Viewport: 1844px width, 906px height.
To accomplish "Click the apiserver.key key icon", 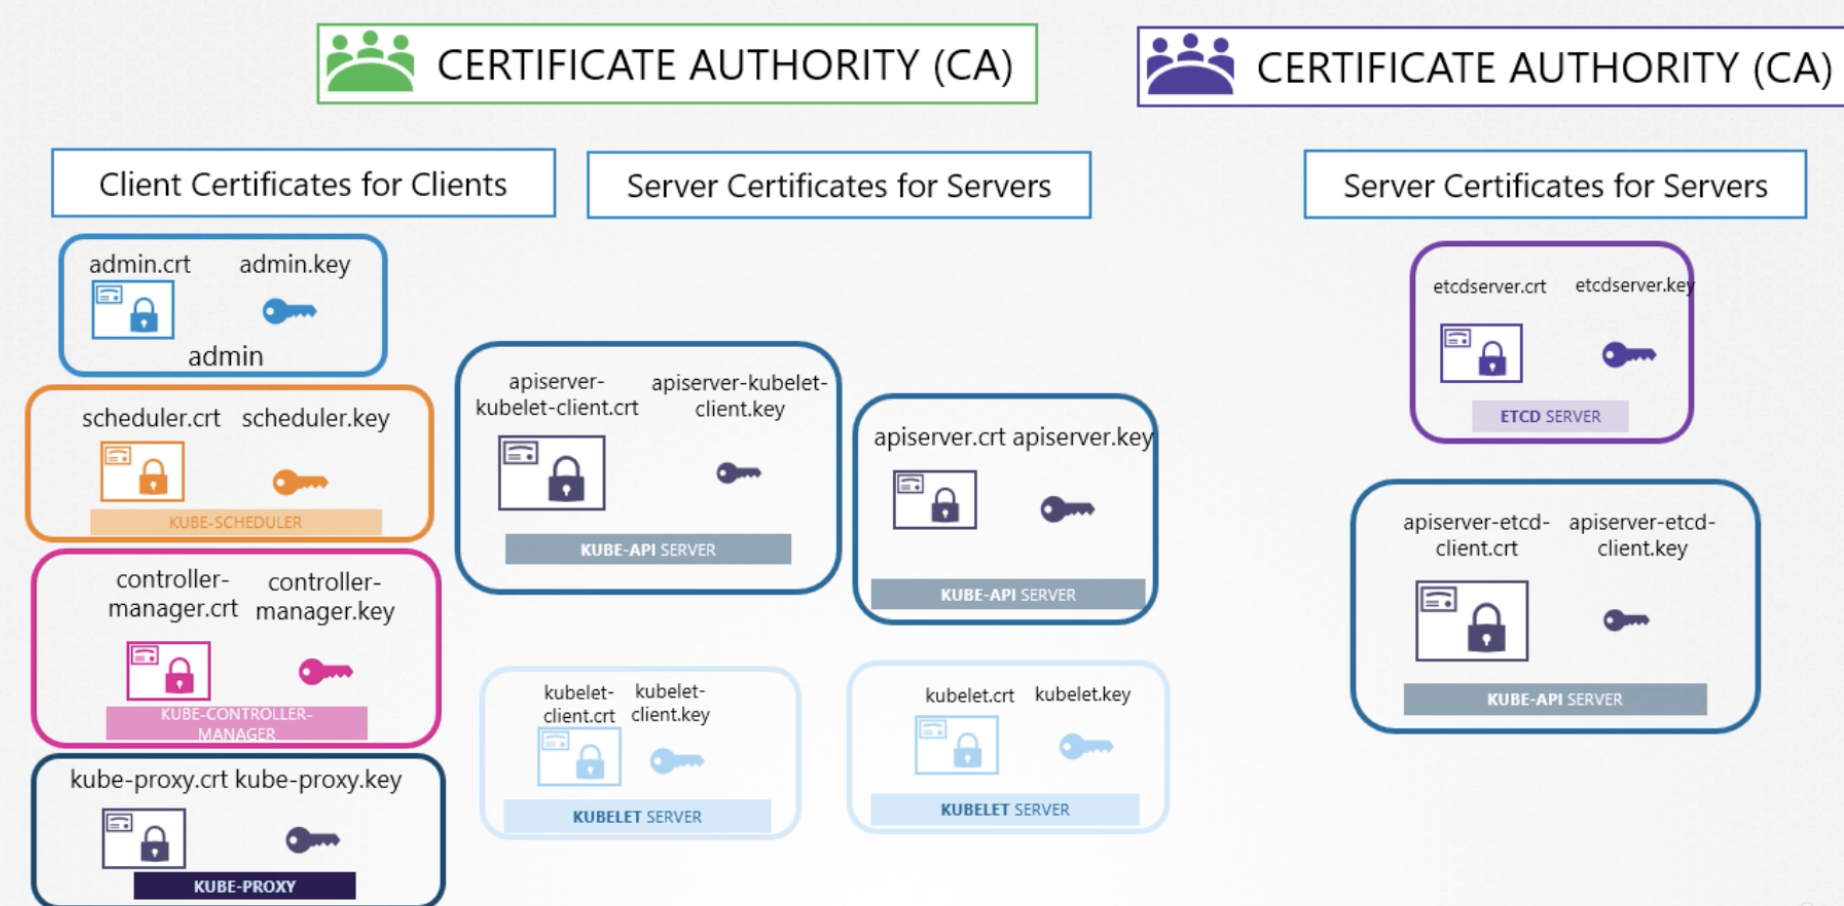I will tap(1067, 509).
